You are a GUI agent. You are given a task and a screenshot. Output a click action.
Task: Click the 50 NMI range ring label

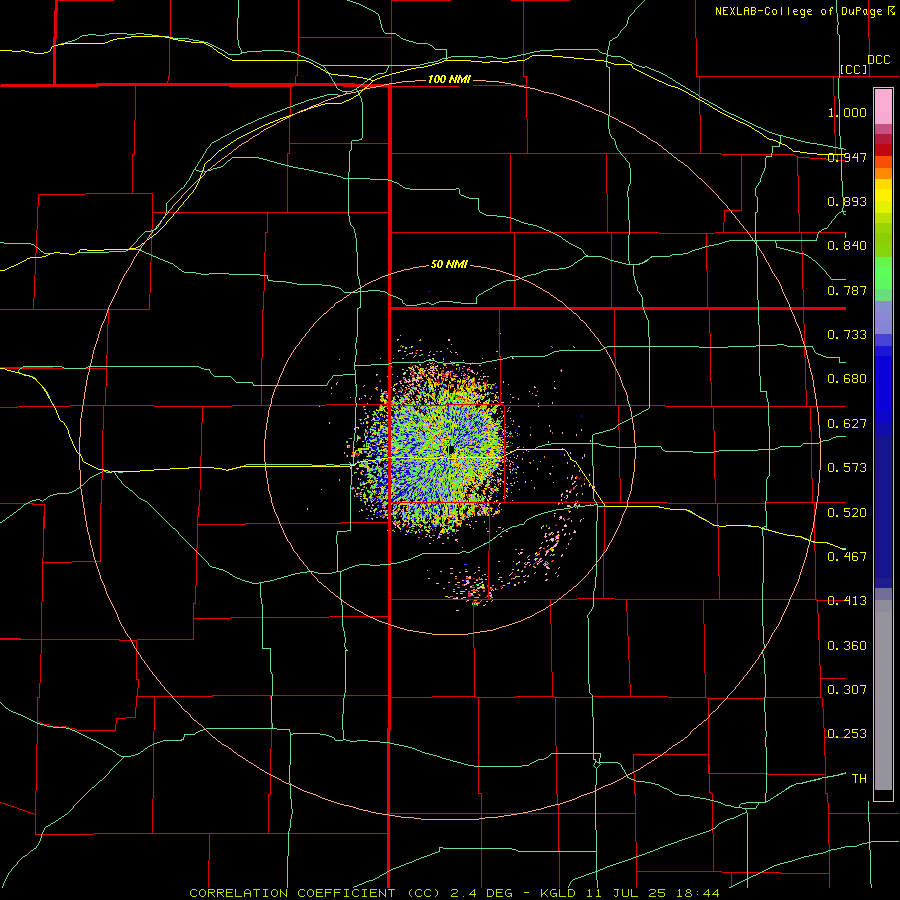point(449,265)
